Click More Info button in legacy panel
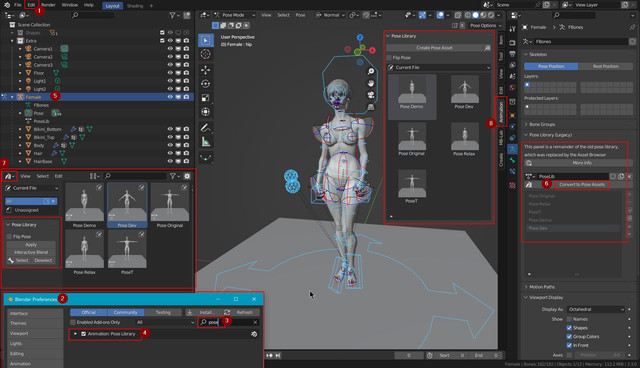The height and width of the screenshot is (368, 640). coord(579,163)
